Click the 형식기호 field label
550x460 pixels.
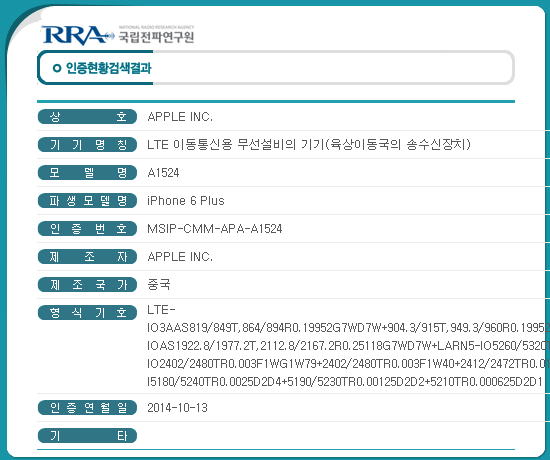(x=87, y=313)
